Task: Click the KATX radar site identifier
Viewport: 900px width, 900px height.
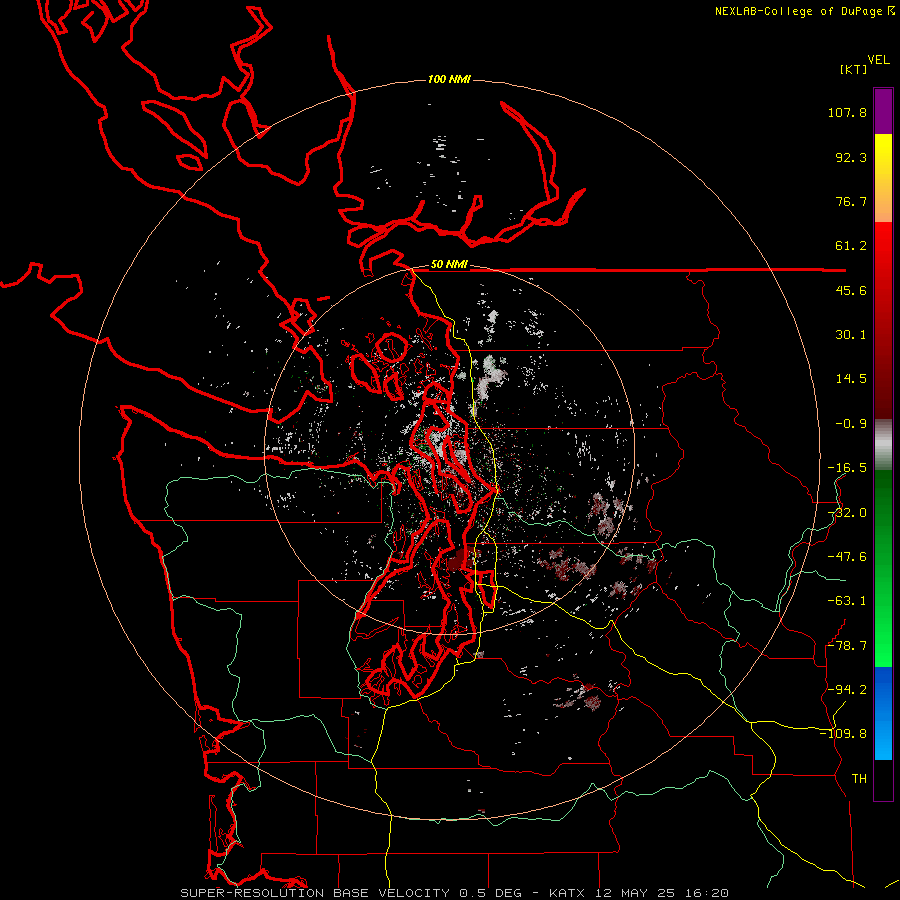Action: (567, 893)
